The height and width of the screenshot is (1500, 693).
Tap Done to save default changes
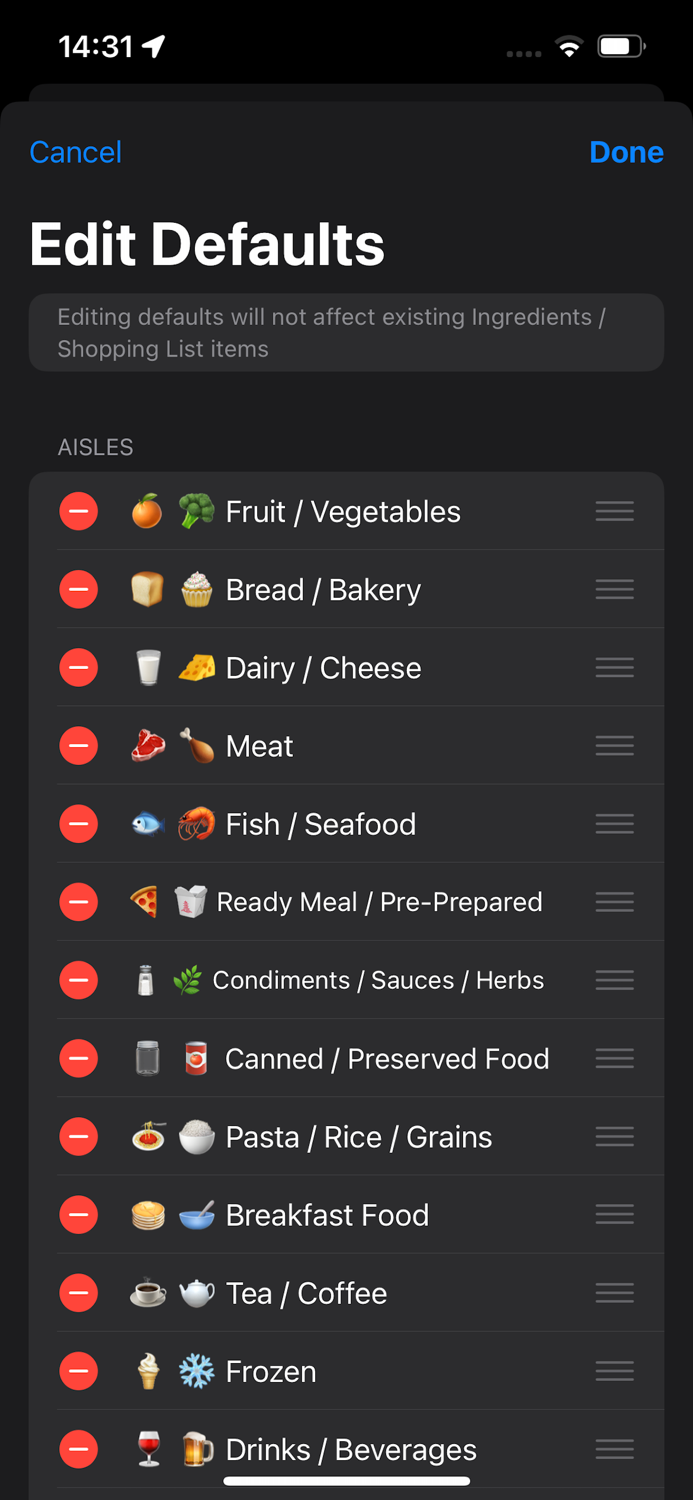tap(626, 152)
